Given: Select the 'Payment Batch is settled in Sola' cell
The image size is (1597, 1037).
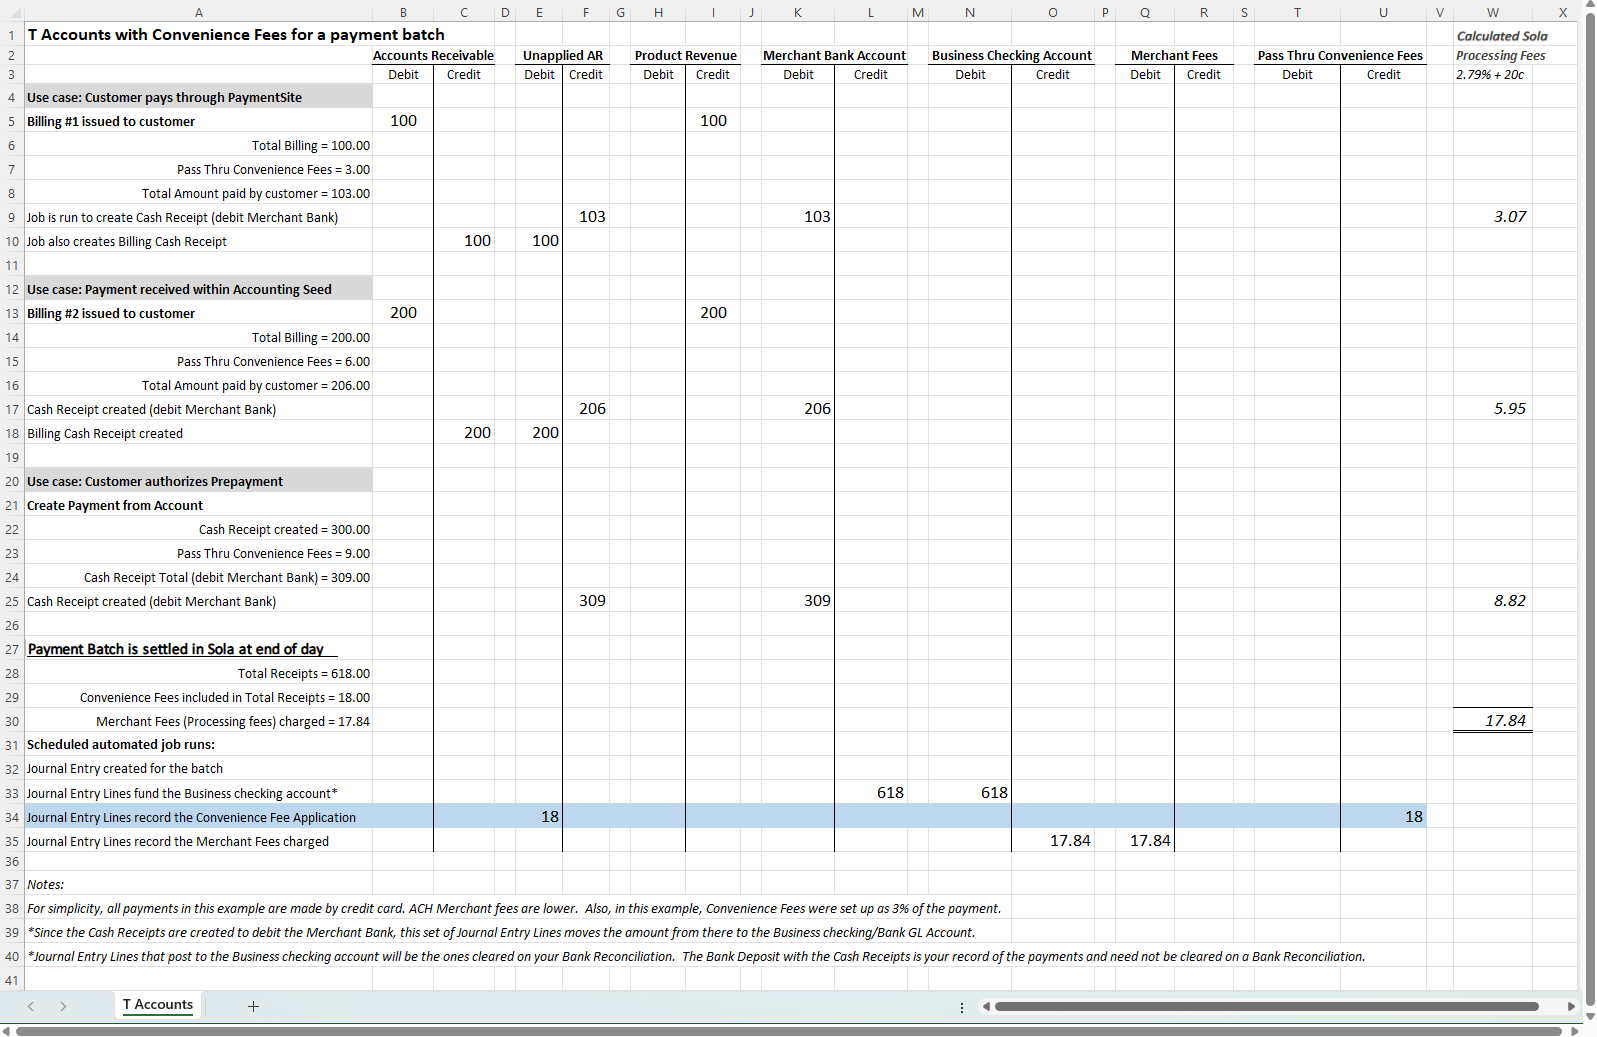Looking at the screenshot, I should (x=176, y=649).
